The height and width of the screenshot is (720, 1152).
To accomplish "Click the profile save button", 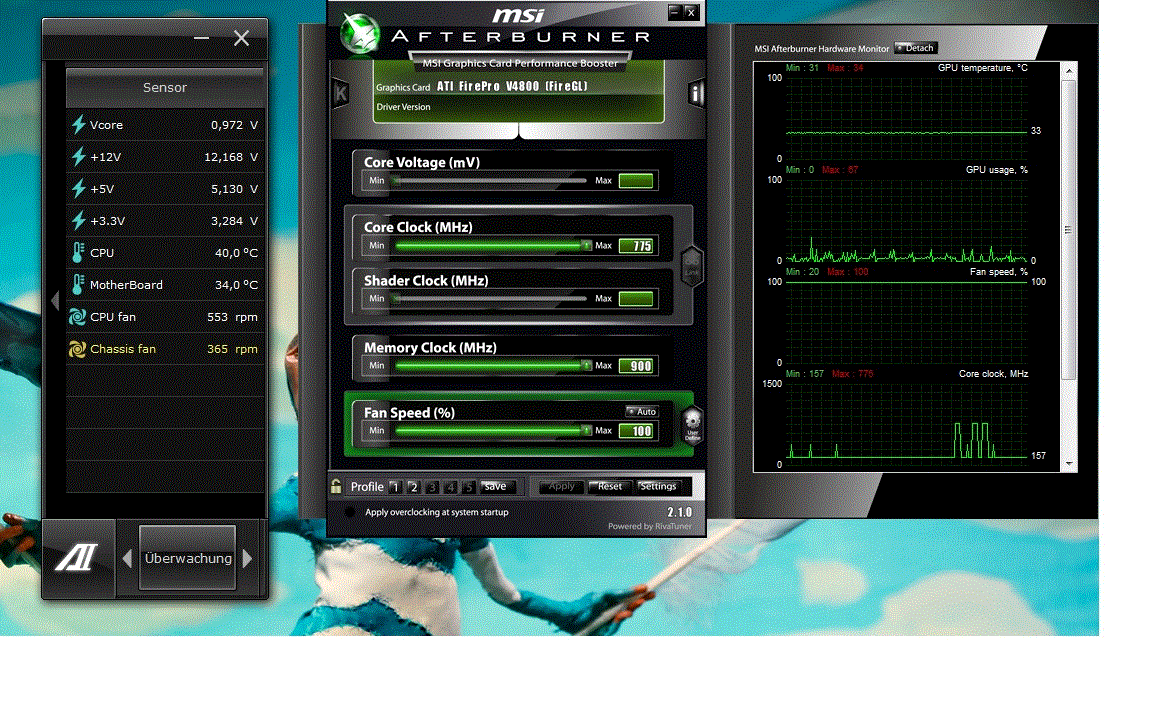I will tap(496, 486).
